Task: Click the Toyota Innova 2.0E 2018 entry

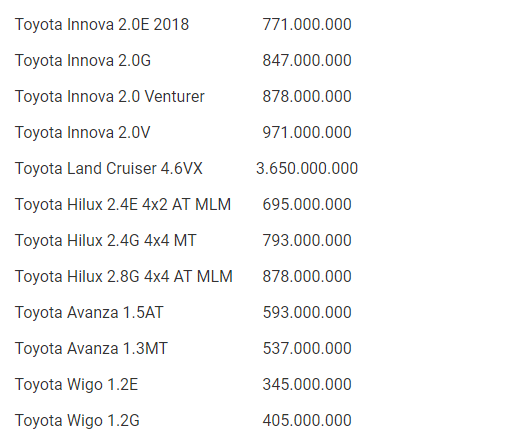Action: (x=102, y=25)
